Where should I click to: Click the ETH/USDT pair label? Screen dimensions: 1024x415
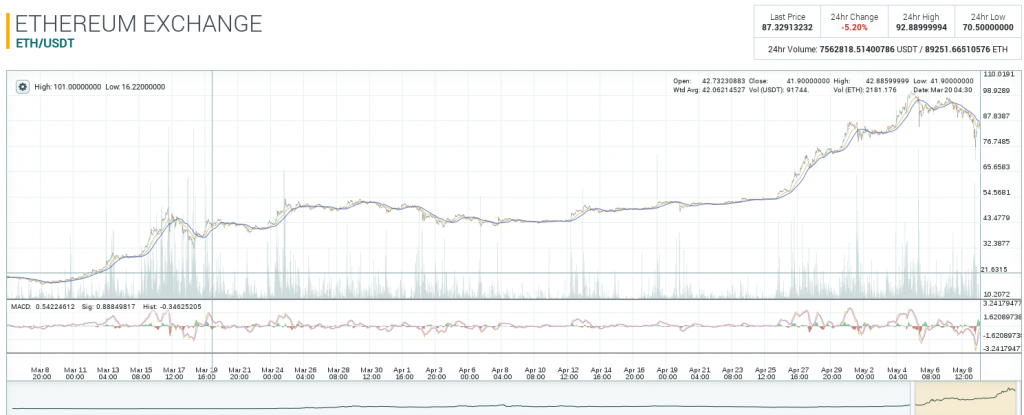[x=45, y=43]
